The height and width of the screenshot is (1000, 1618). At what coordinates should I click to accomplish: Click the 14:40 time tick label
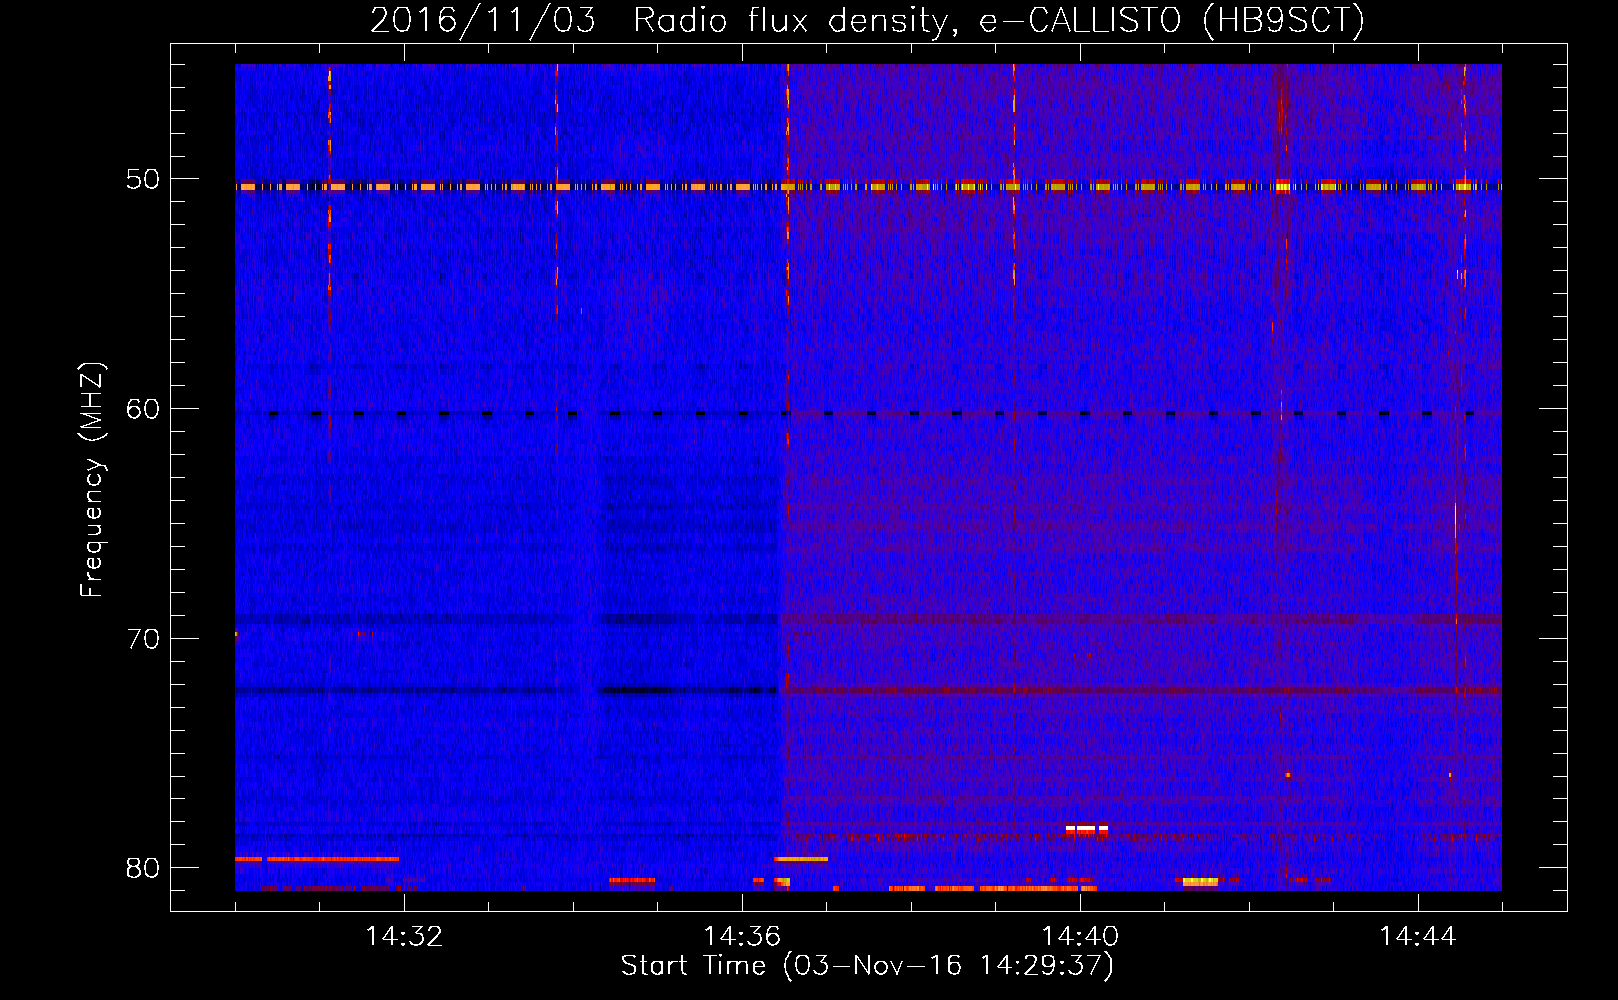[1080, 937]
